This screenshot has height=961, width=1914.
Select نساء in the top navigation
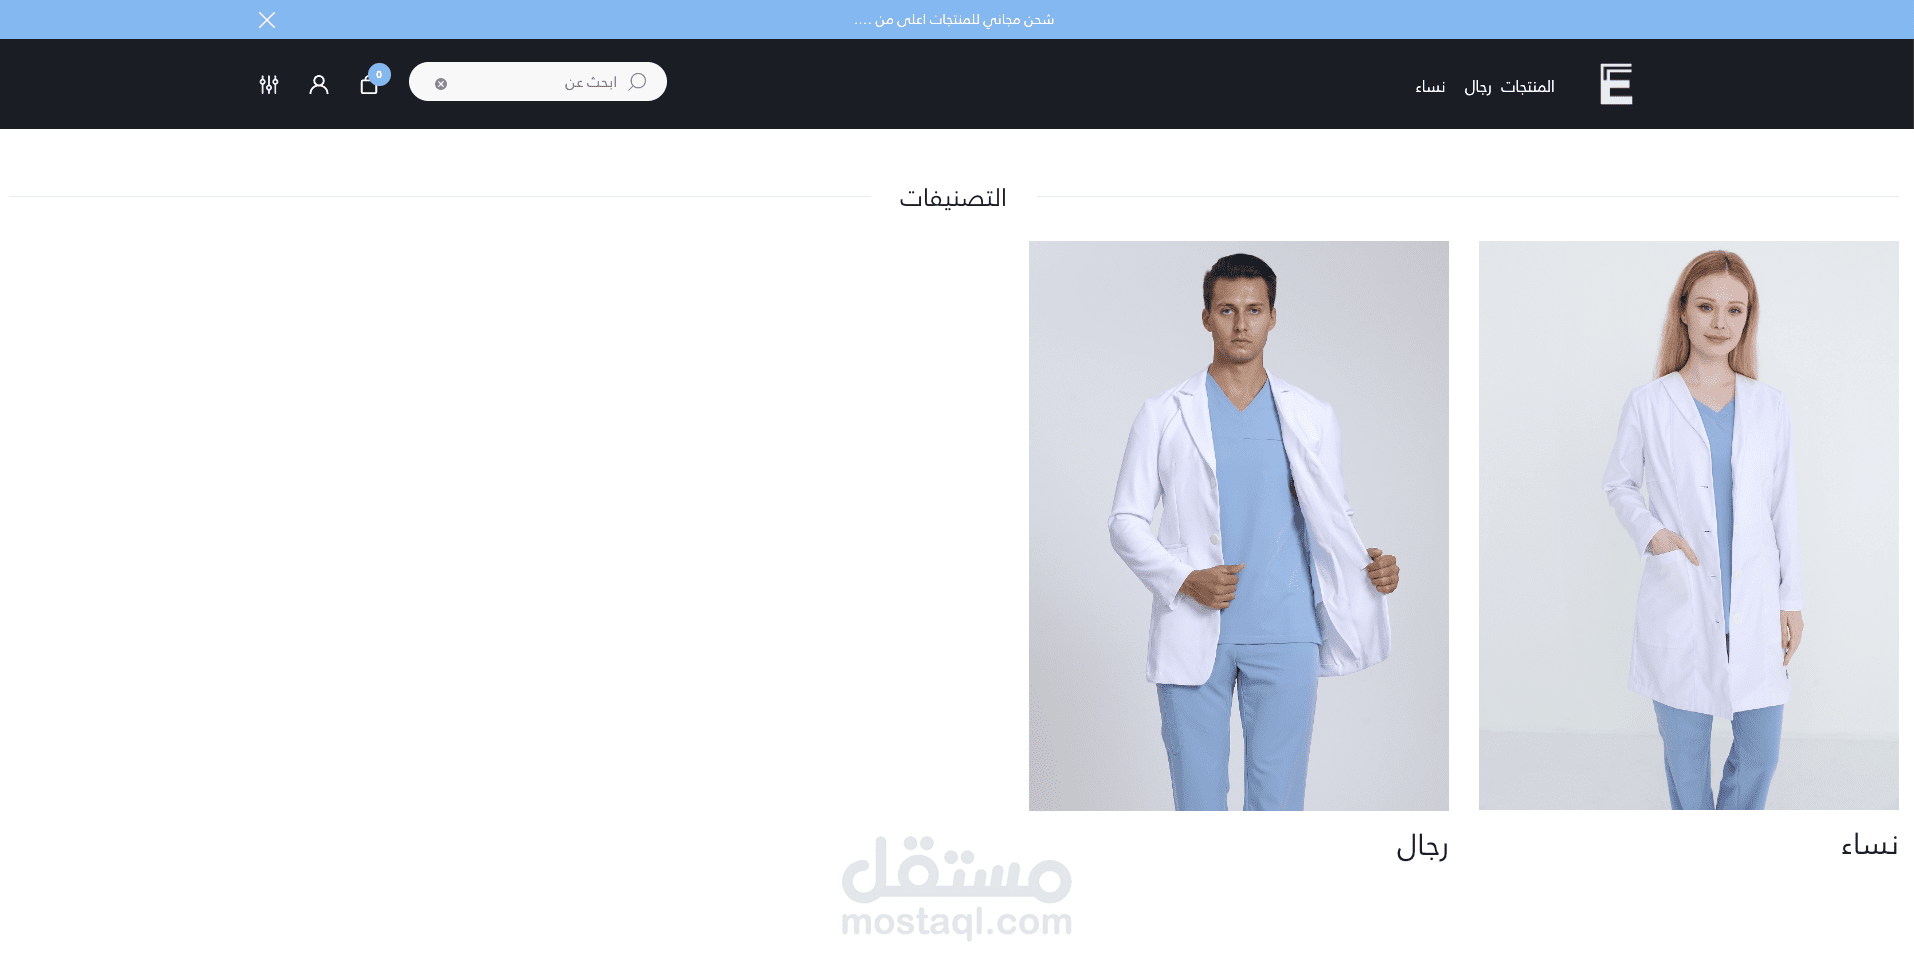(1430, 87)
